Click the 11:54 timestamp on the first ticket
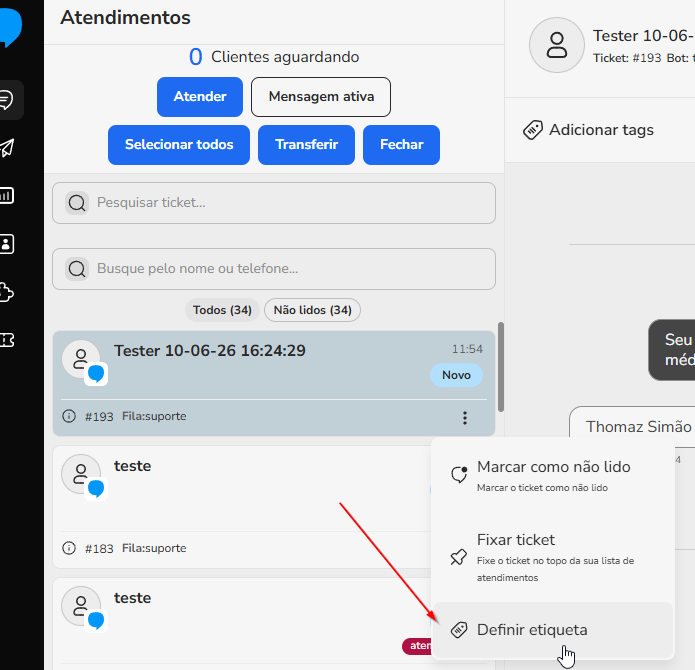Viewport: 695px width, 670px height. click(x=467, y=349)
